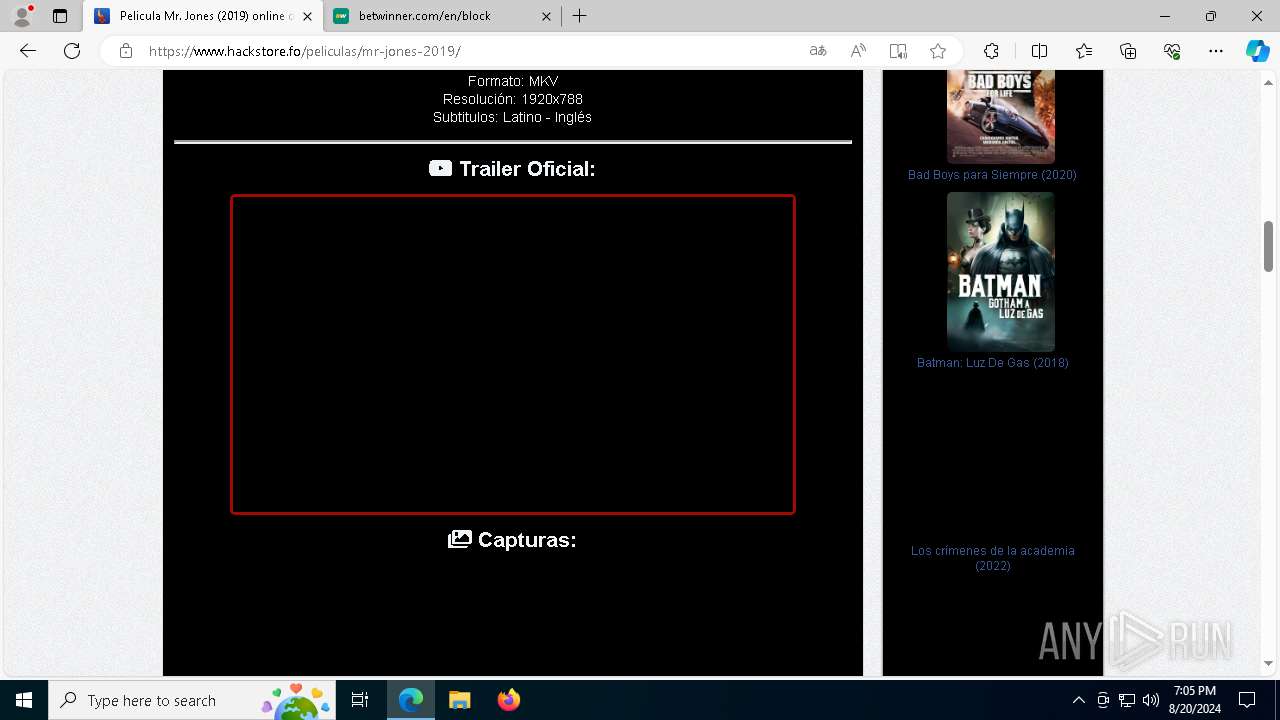The height and width of the screenshot is (720, 1280).
Task: Open the Windows Start menu
Action: pos(24,700)
